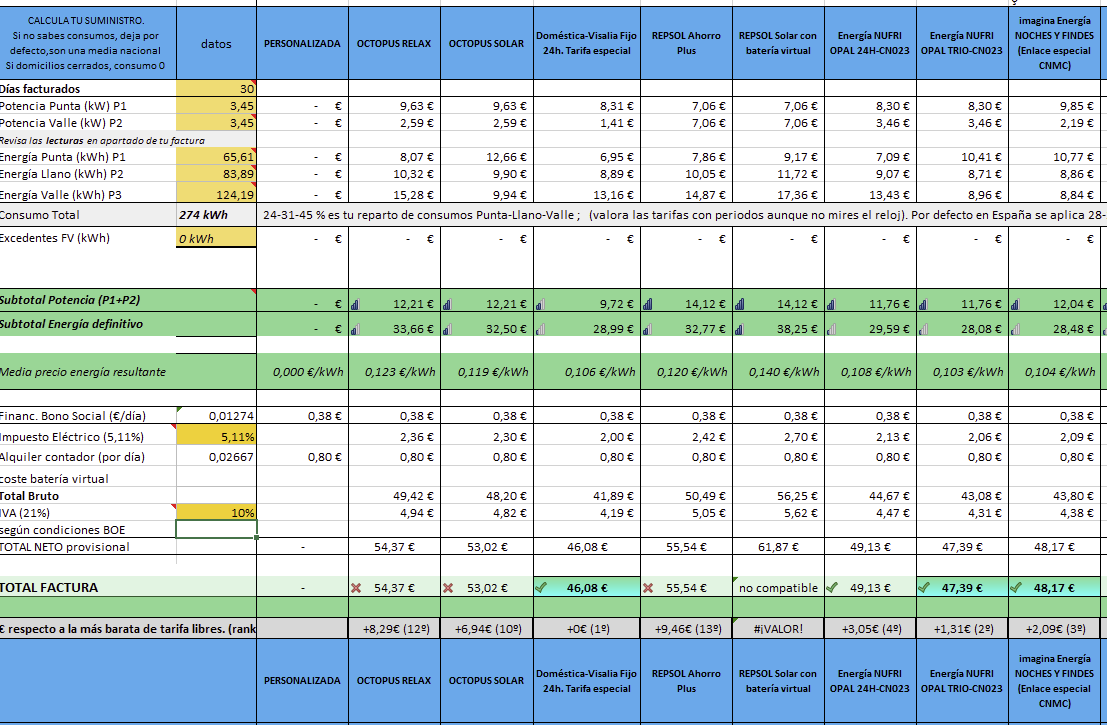Viewport: 1107px width, 725px height.
Task: Click the empty selected cell beside según condiciones BOE
Action: point(216,529)
